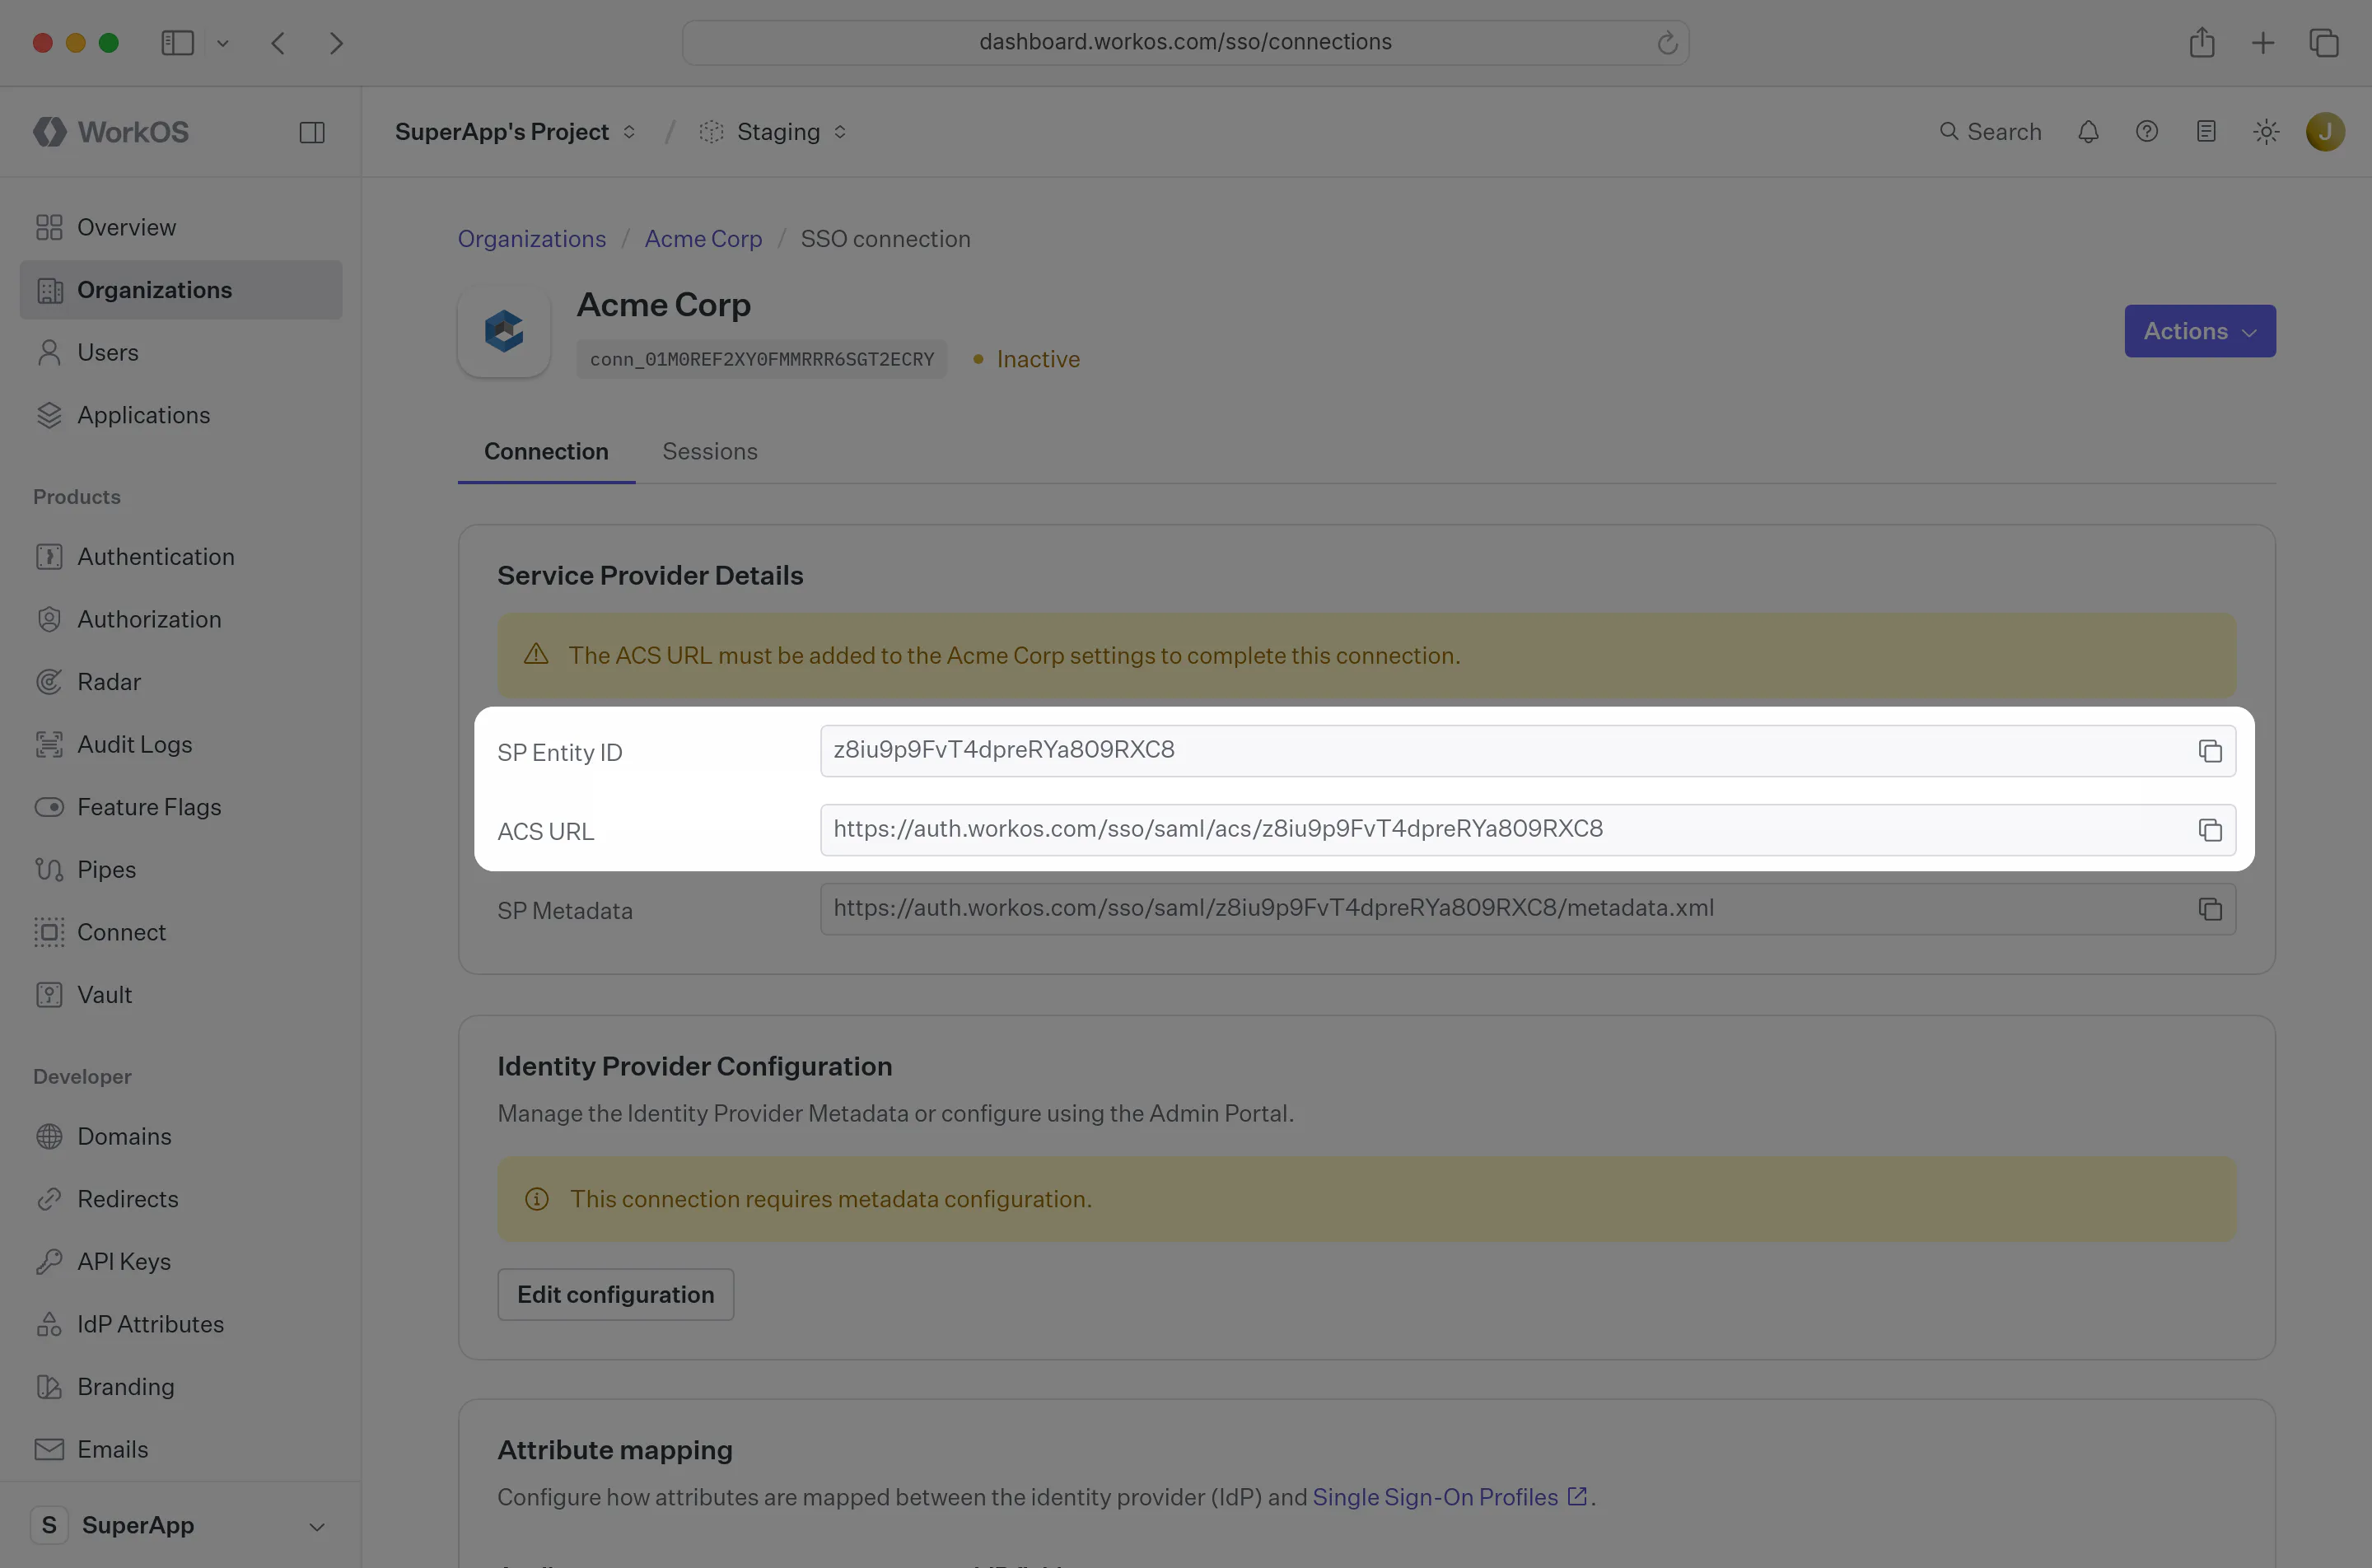Open a new Safari tab

[2263, 43]
